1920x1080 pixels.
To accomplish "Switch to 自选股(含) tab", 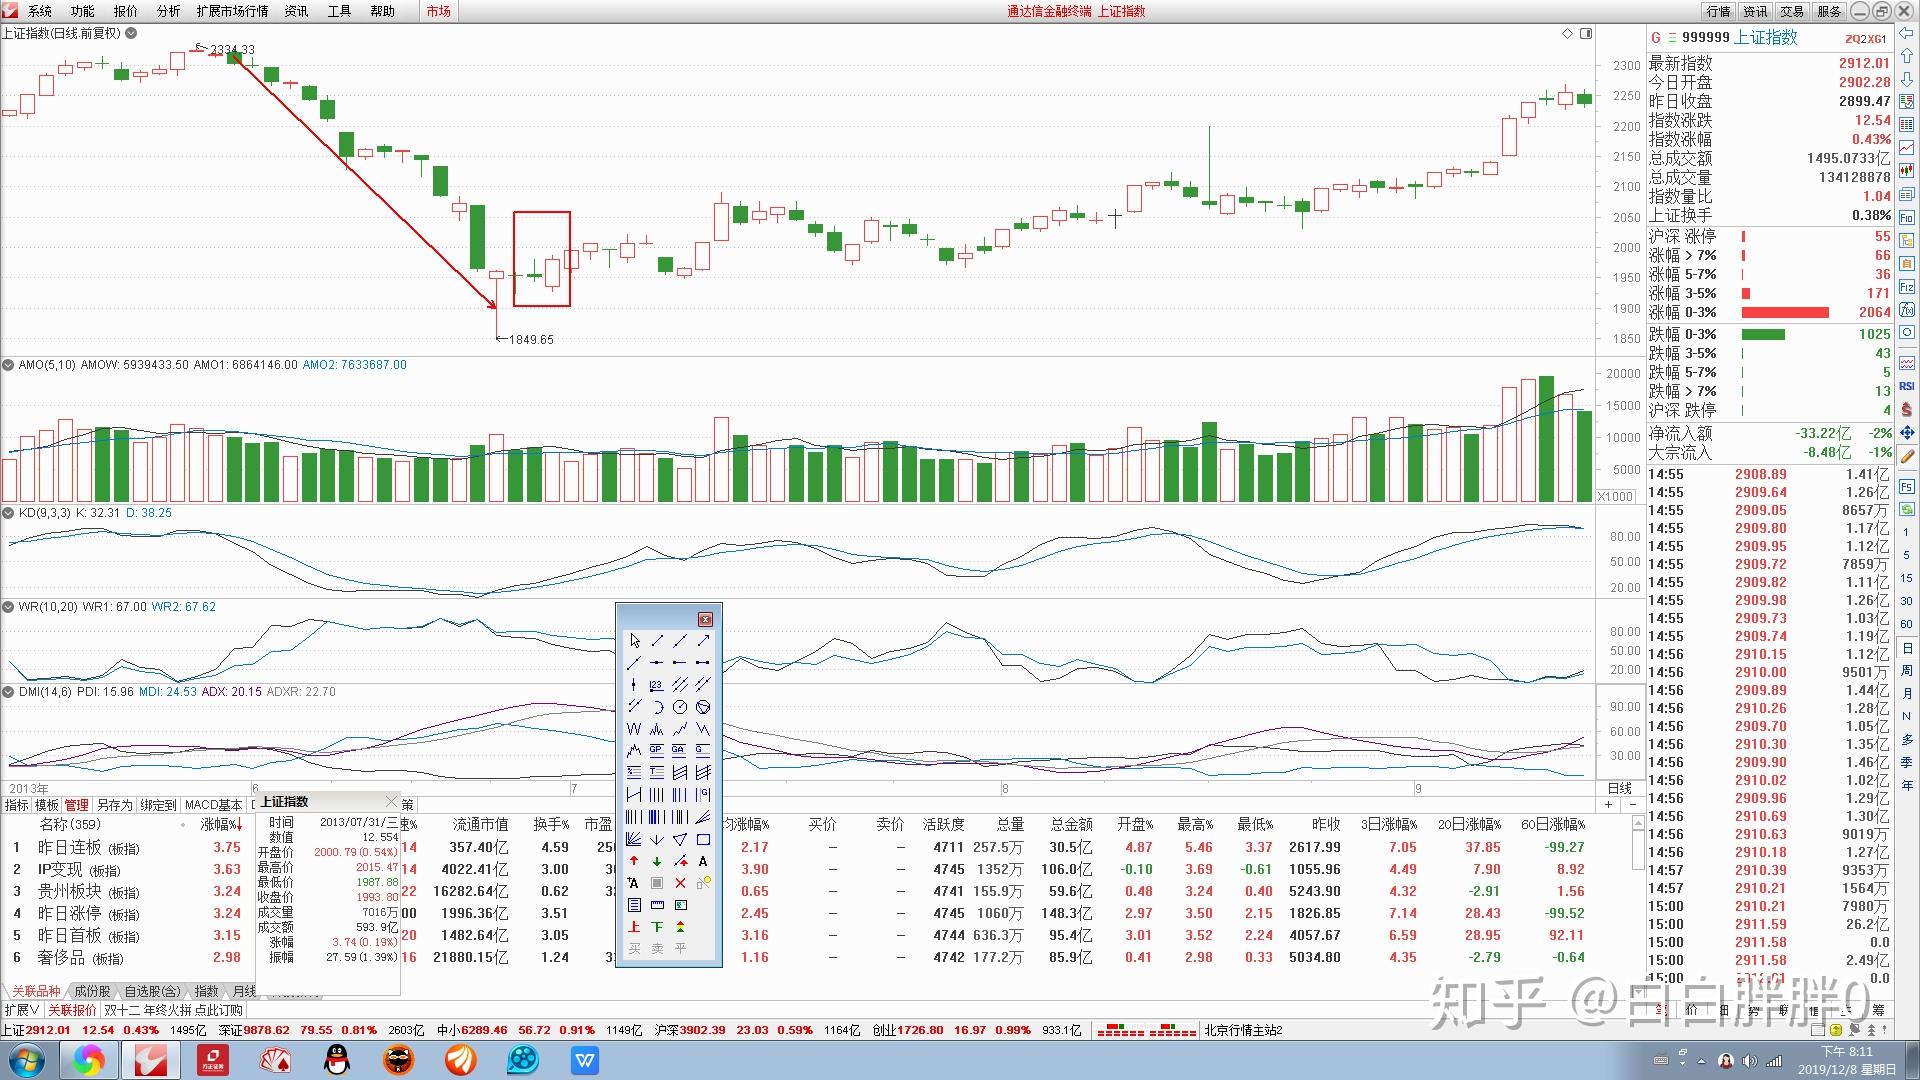I will (153, 991).
